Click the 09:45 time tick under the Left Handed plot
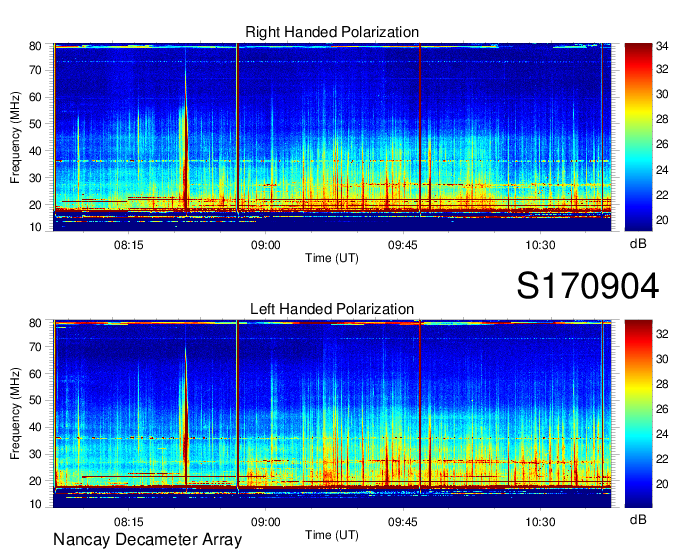The width and height of the screenshot is (680, 552). (x=402, y=522)
